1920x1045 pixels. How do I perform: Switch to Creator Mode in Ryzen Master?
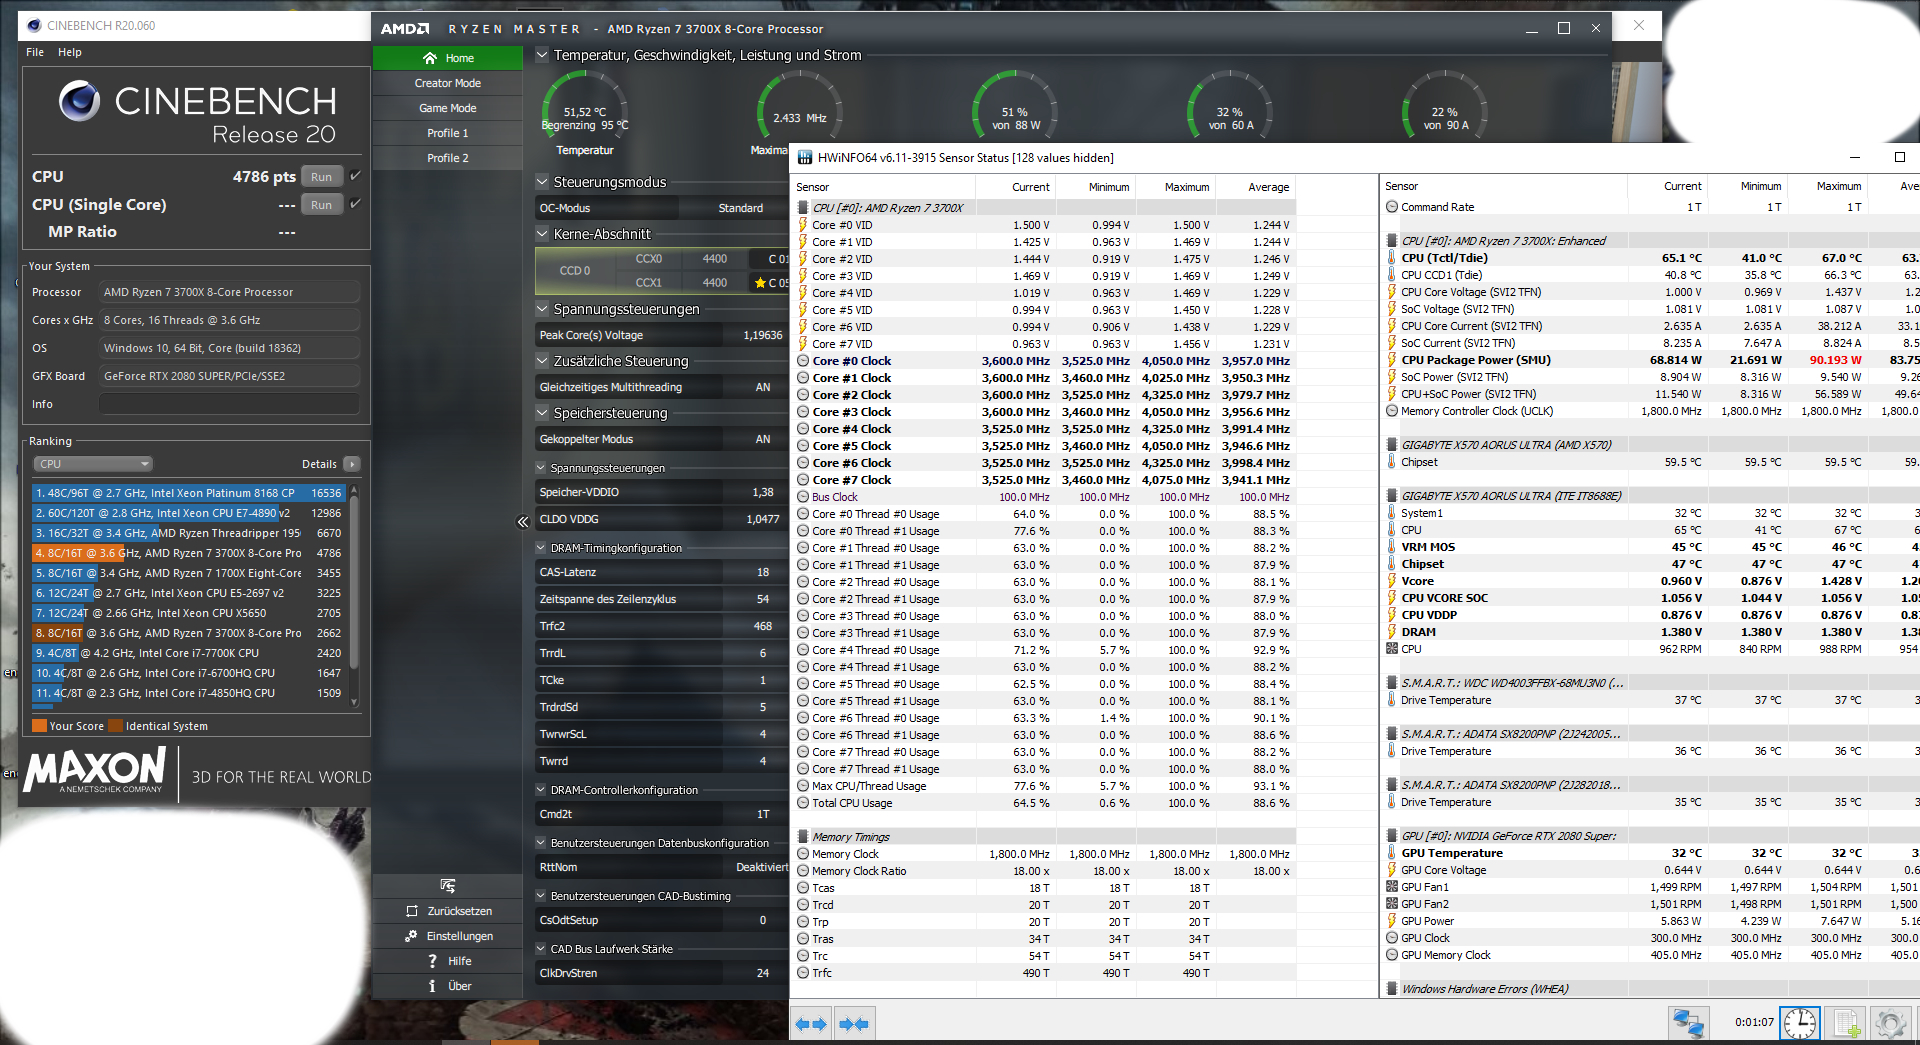click(448, 83)
